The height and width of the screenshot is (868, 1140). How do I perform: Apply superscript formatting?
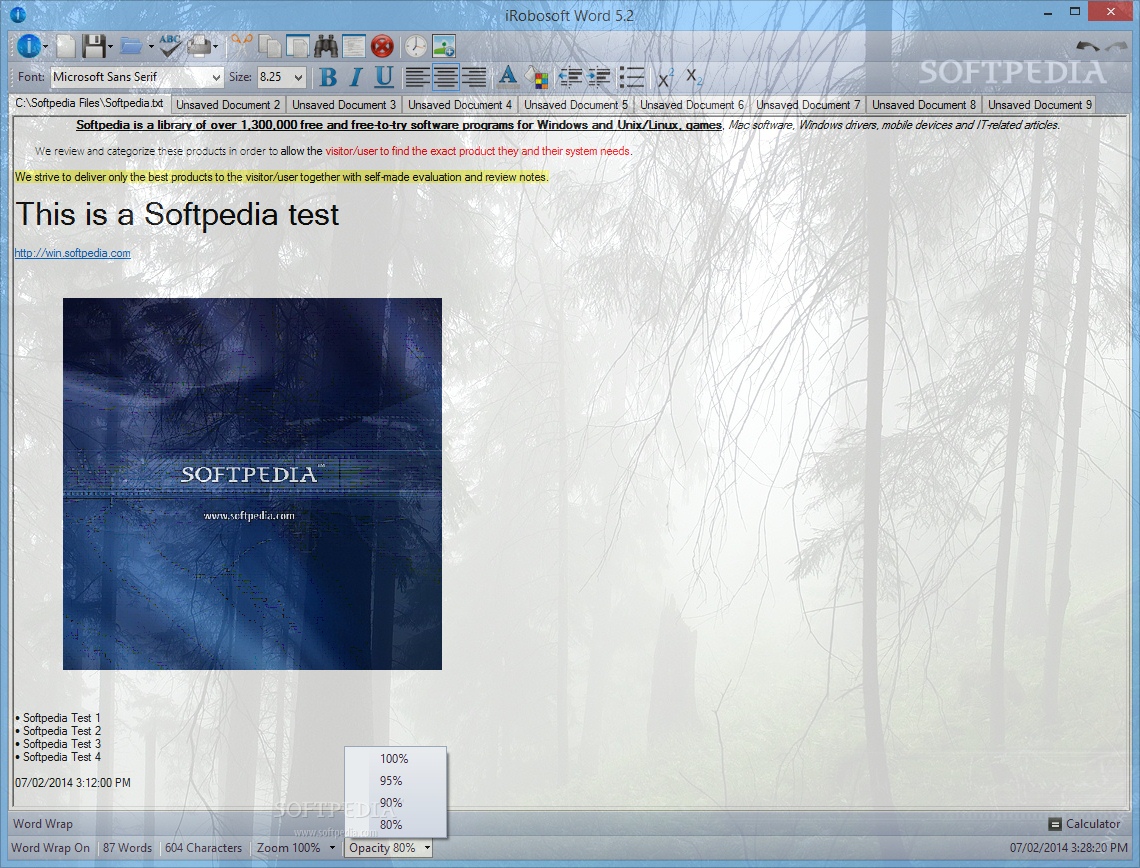(665, 77)
